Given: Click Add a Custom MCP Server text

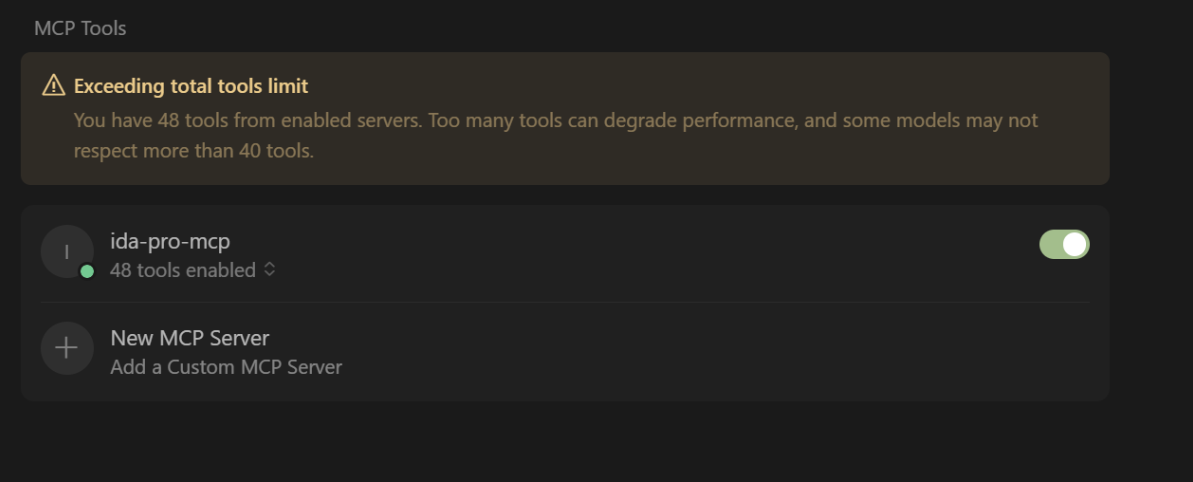Looking at the screenshot, I should pos(226,367).
